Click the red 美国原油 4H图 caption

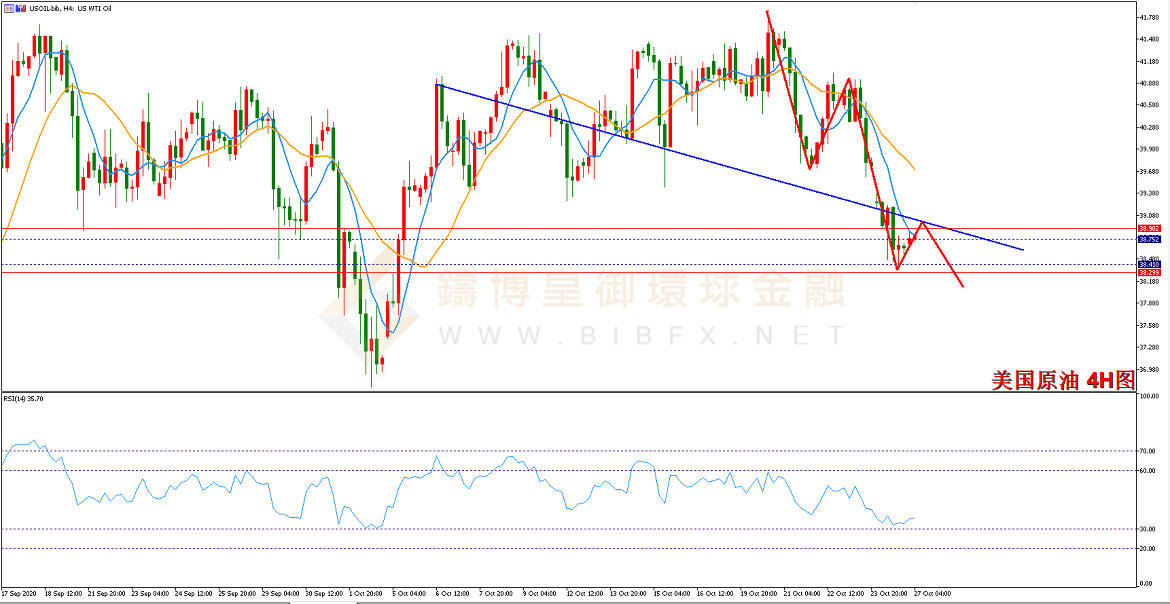point(1063,380)
